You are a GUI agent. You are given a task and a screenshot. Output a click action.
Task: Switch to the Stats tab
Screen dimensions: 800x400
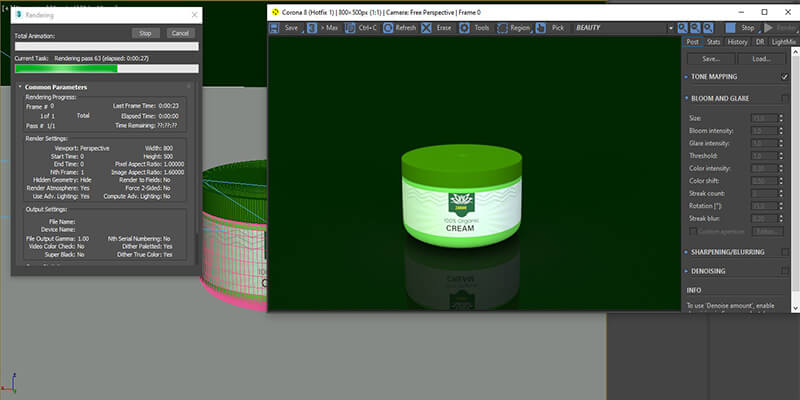pyautogui.click(x=713, y=42)
